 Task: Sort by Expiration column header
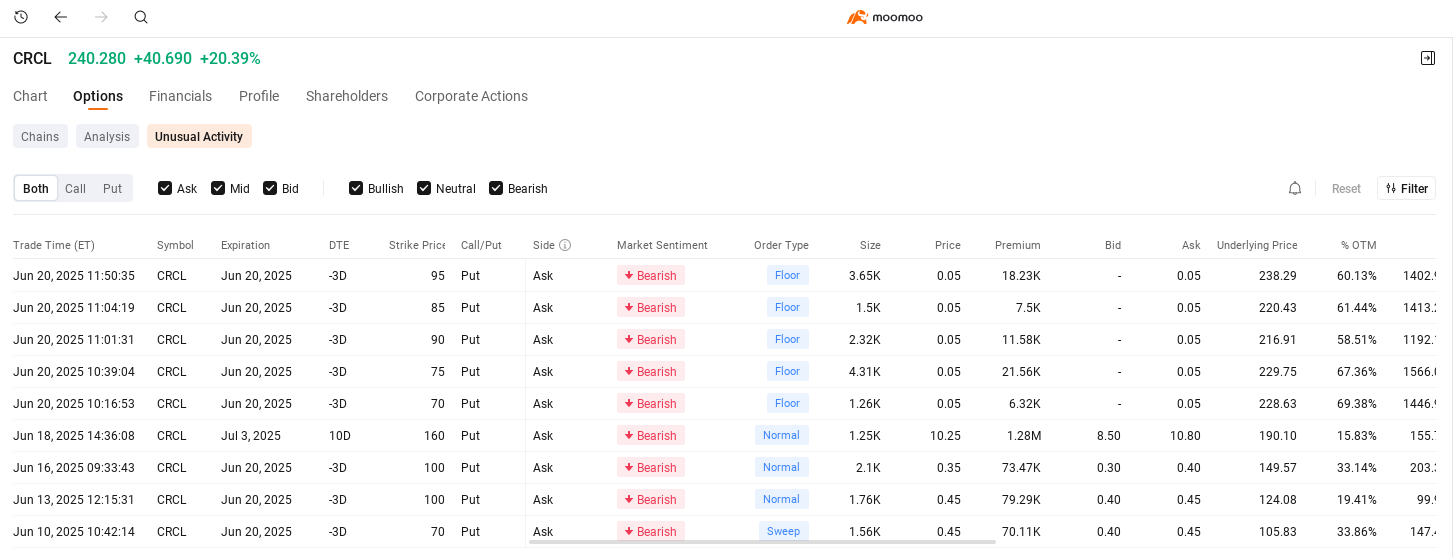pos(245,245)
